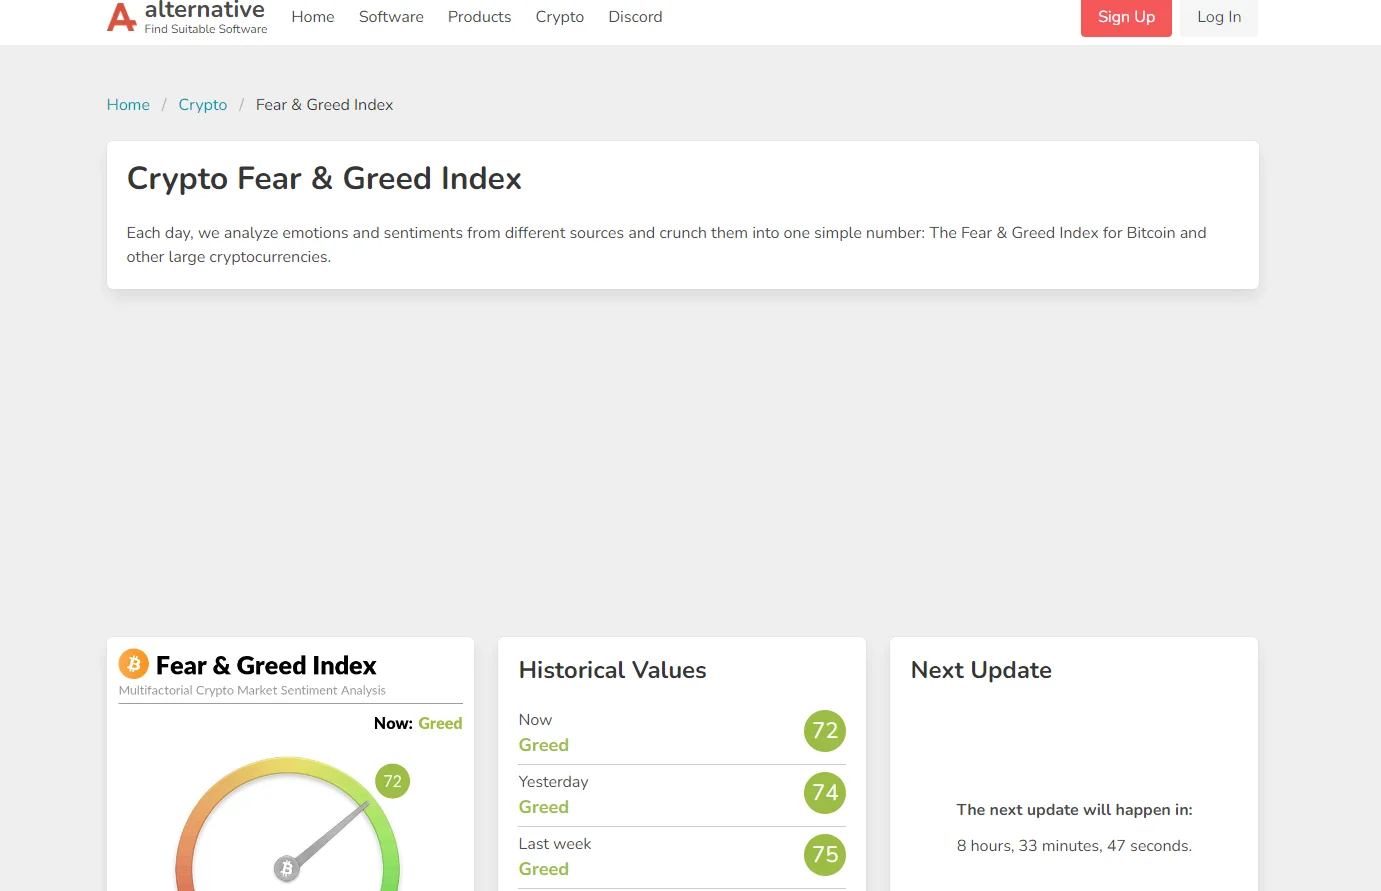Click the 'Now: Greed' label above the gauge
This screenshot has height=891, width=1381.
pyautogui.click(x=418, y=723)
